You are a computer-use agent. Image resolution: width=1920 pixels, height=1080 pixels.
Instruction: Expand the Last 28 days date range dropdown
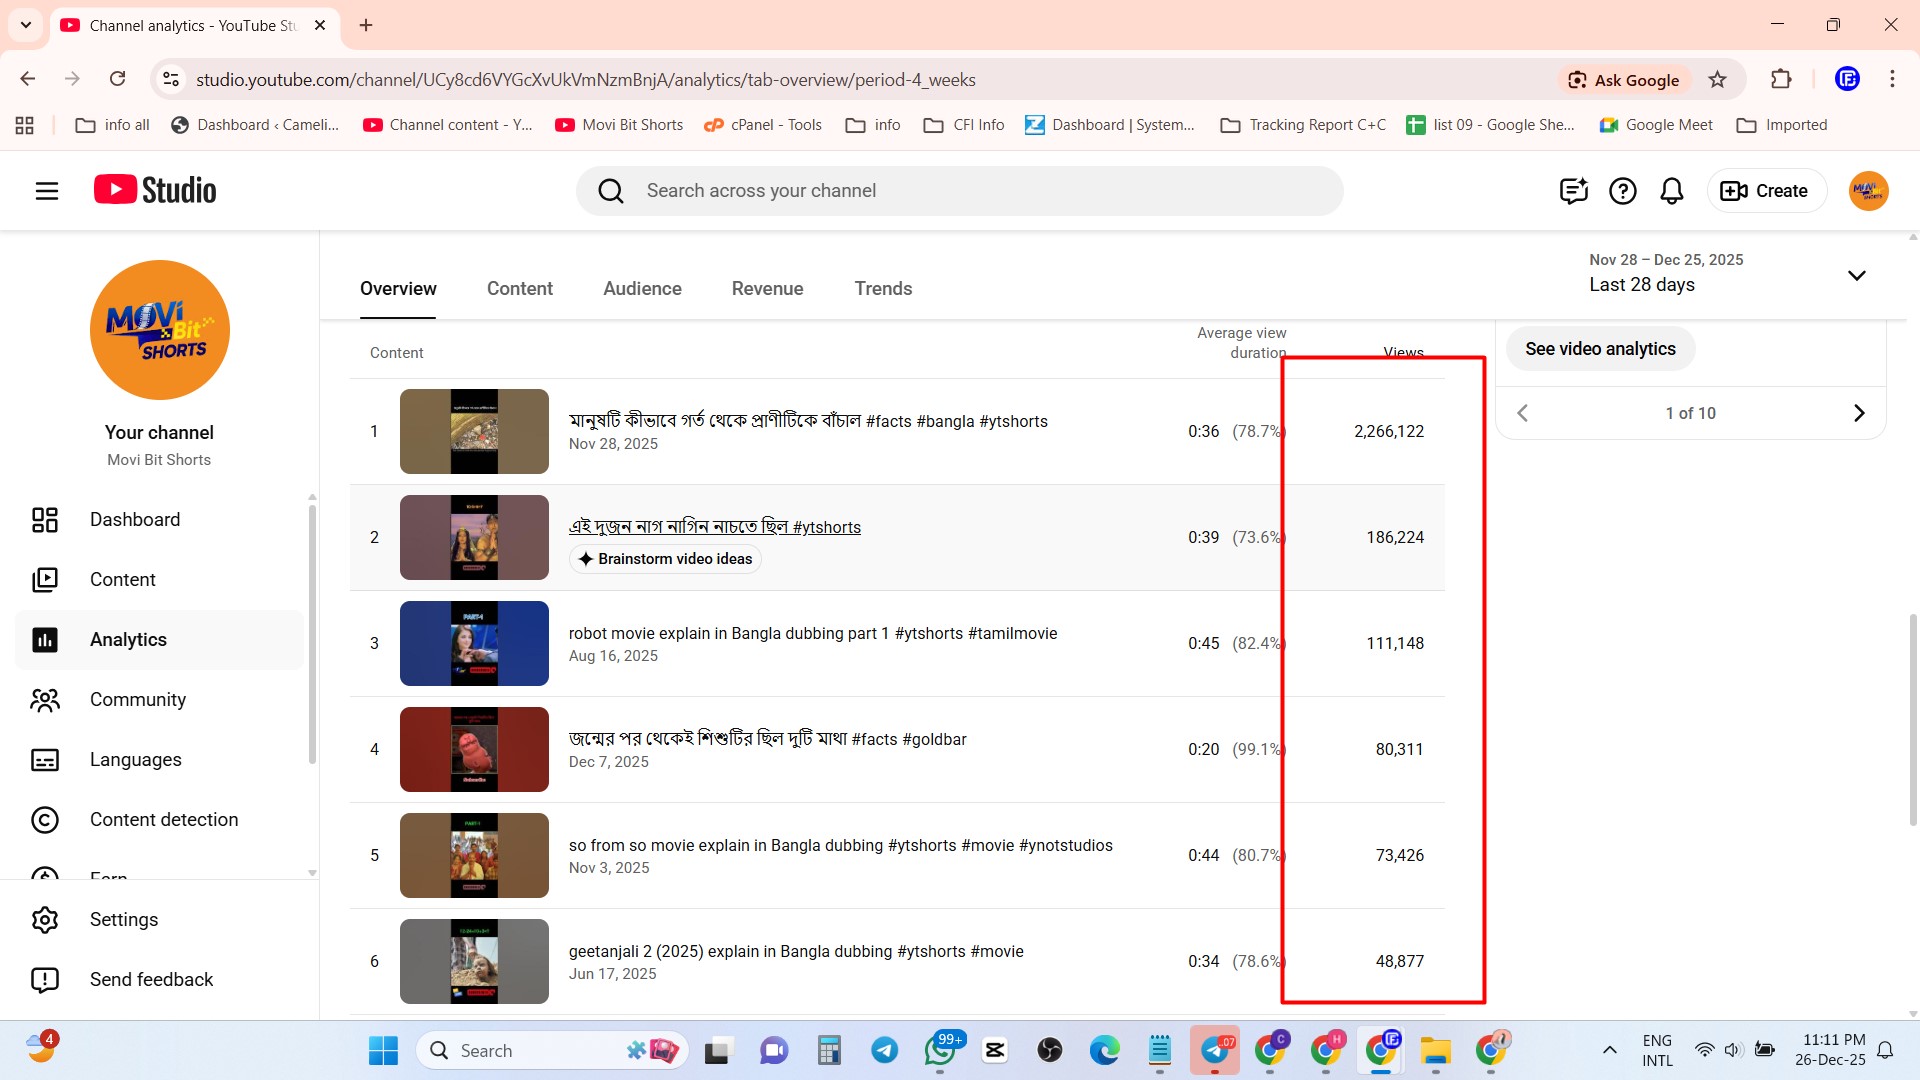click(x=1856, y=275)
